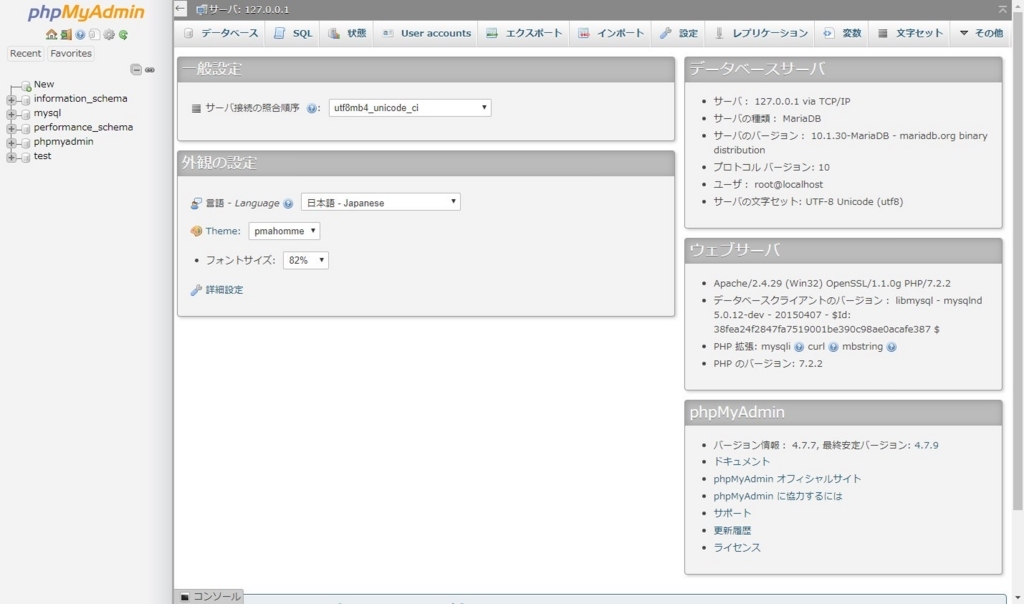Image resolution: width=1024 pixels, height=604 pixels.
Task: Click the link with main panel chain icon
Action: click(150, 69)
